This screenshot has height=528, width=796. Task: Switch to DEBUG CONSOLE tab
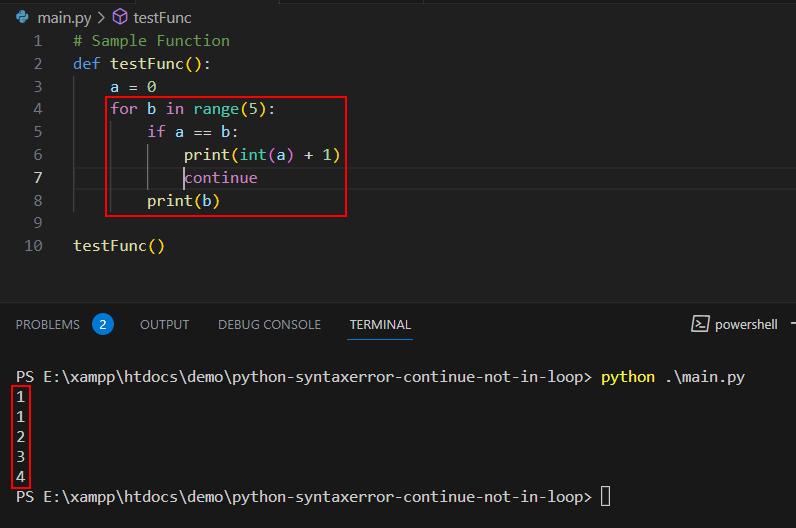click(x=269, y=324)
